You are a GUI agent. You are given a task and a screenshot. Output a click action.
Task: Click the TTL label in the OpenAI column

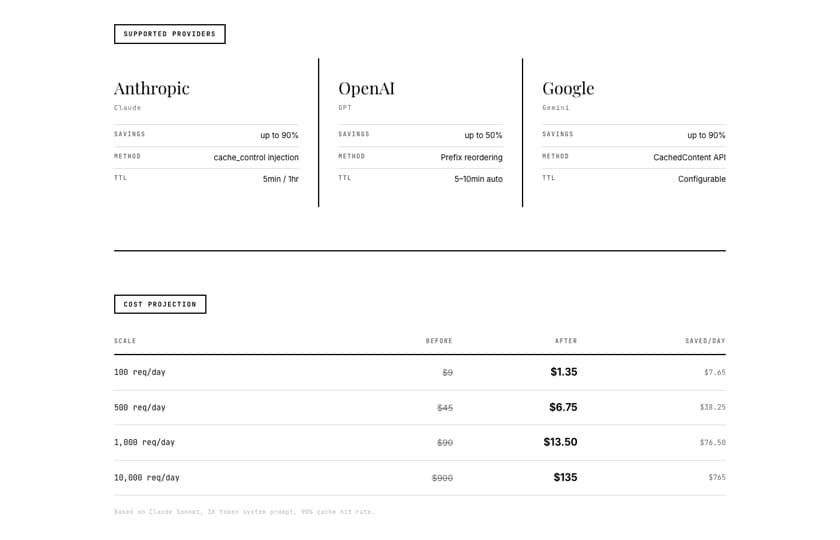click(x=344, y=178)
